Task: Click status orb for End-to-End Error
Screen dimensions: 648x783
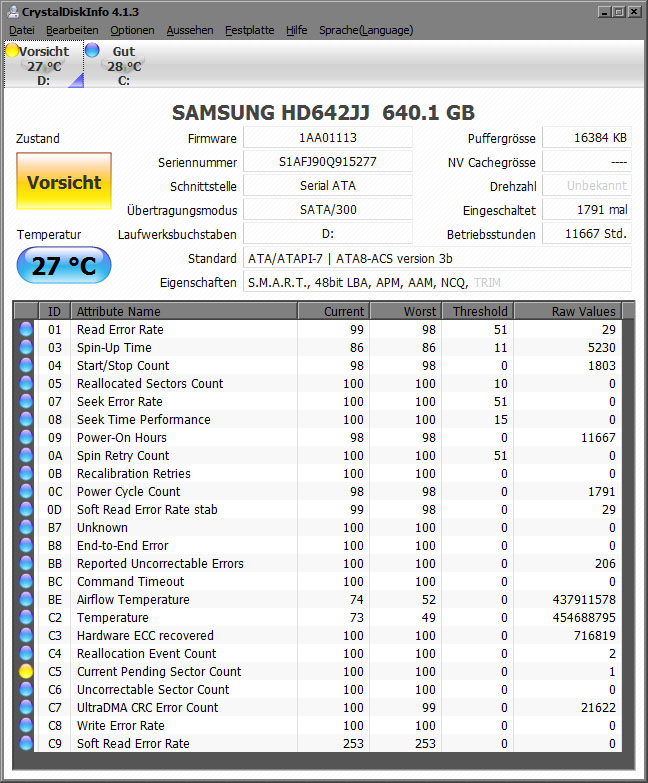Action: 25,545
